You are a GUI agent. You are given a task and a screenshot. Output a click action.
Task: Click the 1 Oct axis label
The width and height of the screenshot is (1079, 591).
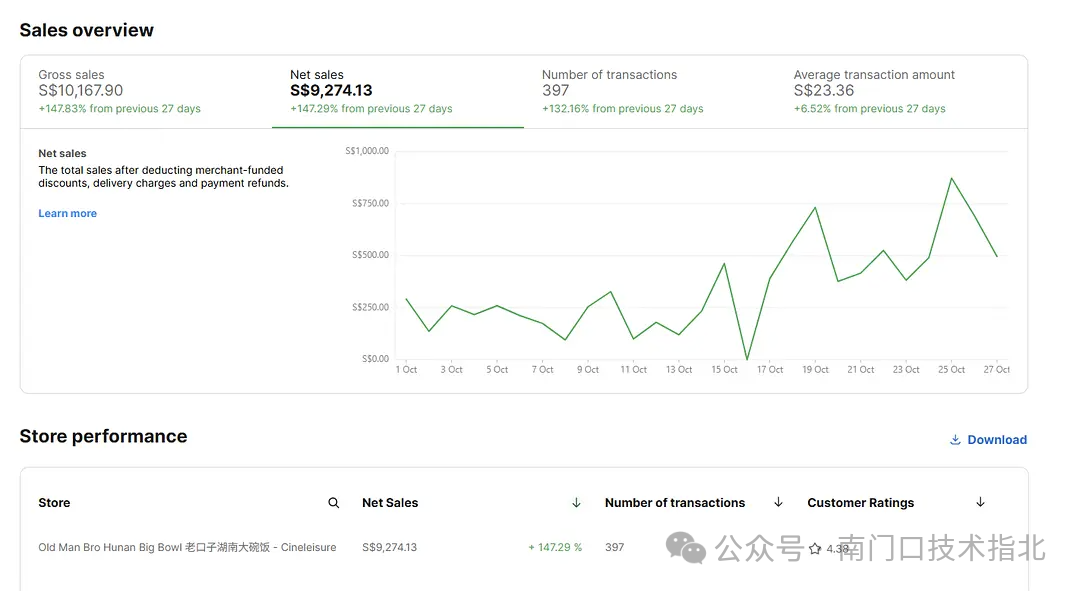coord(407,369)
